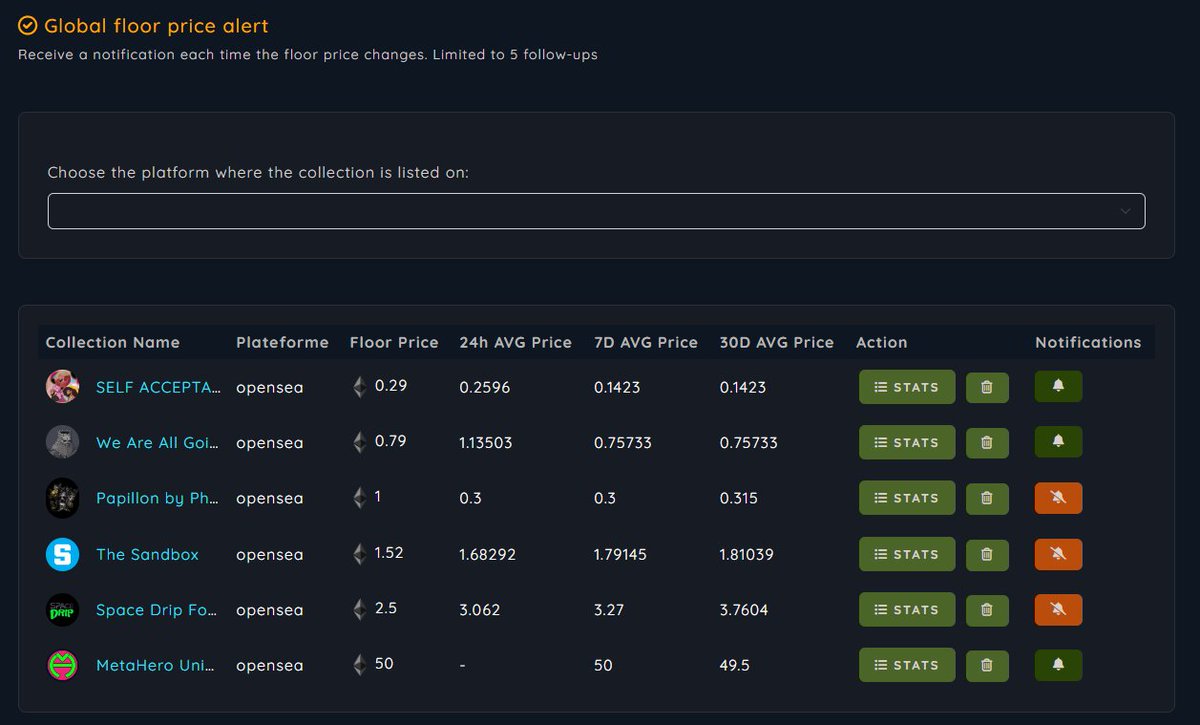Click the Collection Name column header
The image size is (1200, 725).
pyautogui.click(x=113, y=342)
